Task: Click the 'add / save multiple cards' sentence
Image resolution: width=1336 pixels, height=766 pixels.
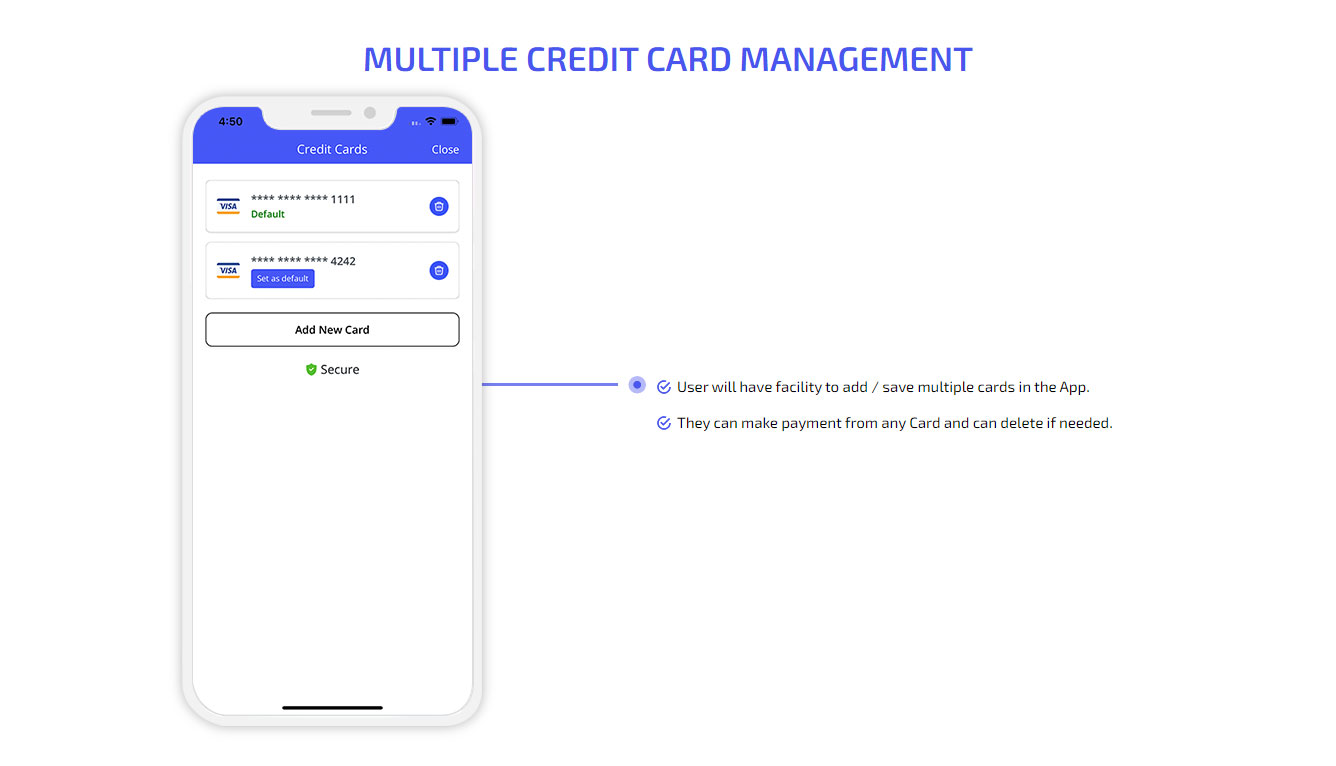Action: point(883,387)
